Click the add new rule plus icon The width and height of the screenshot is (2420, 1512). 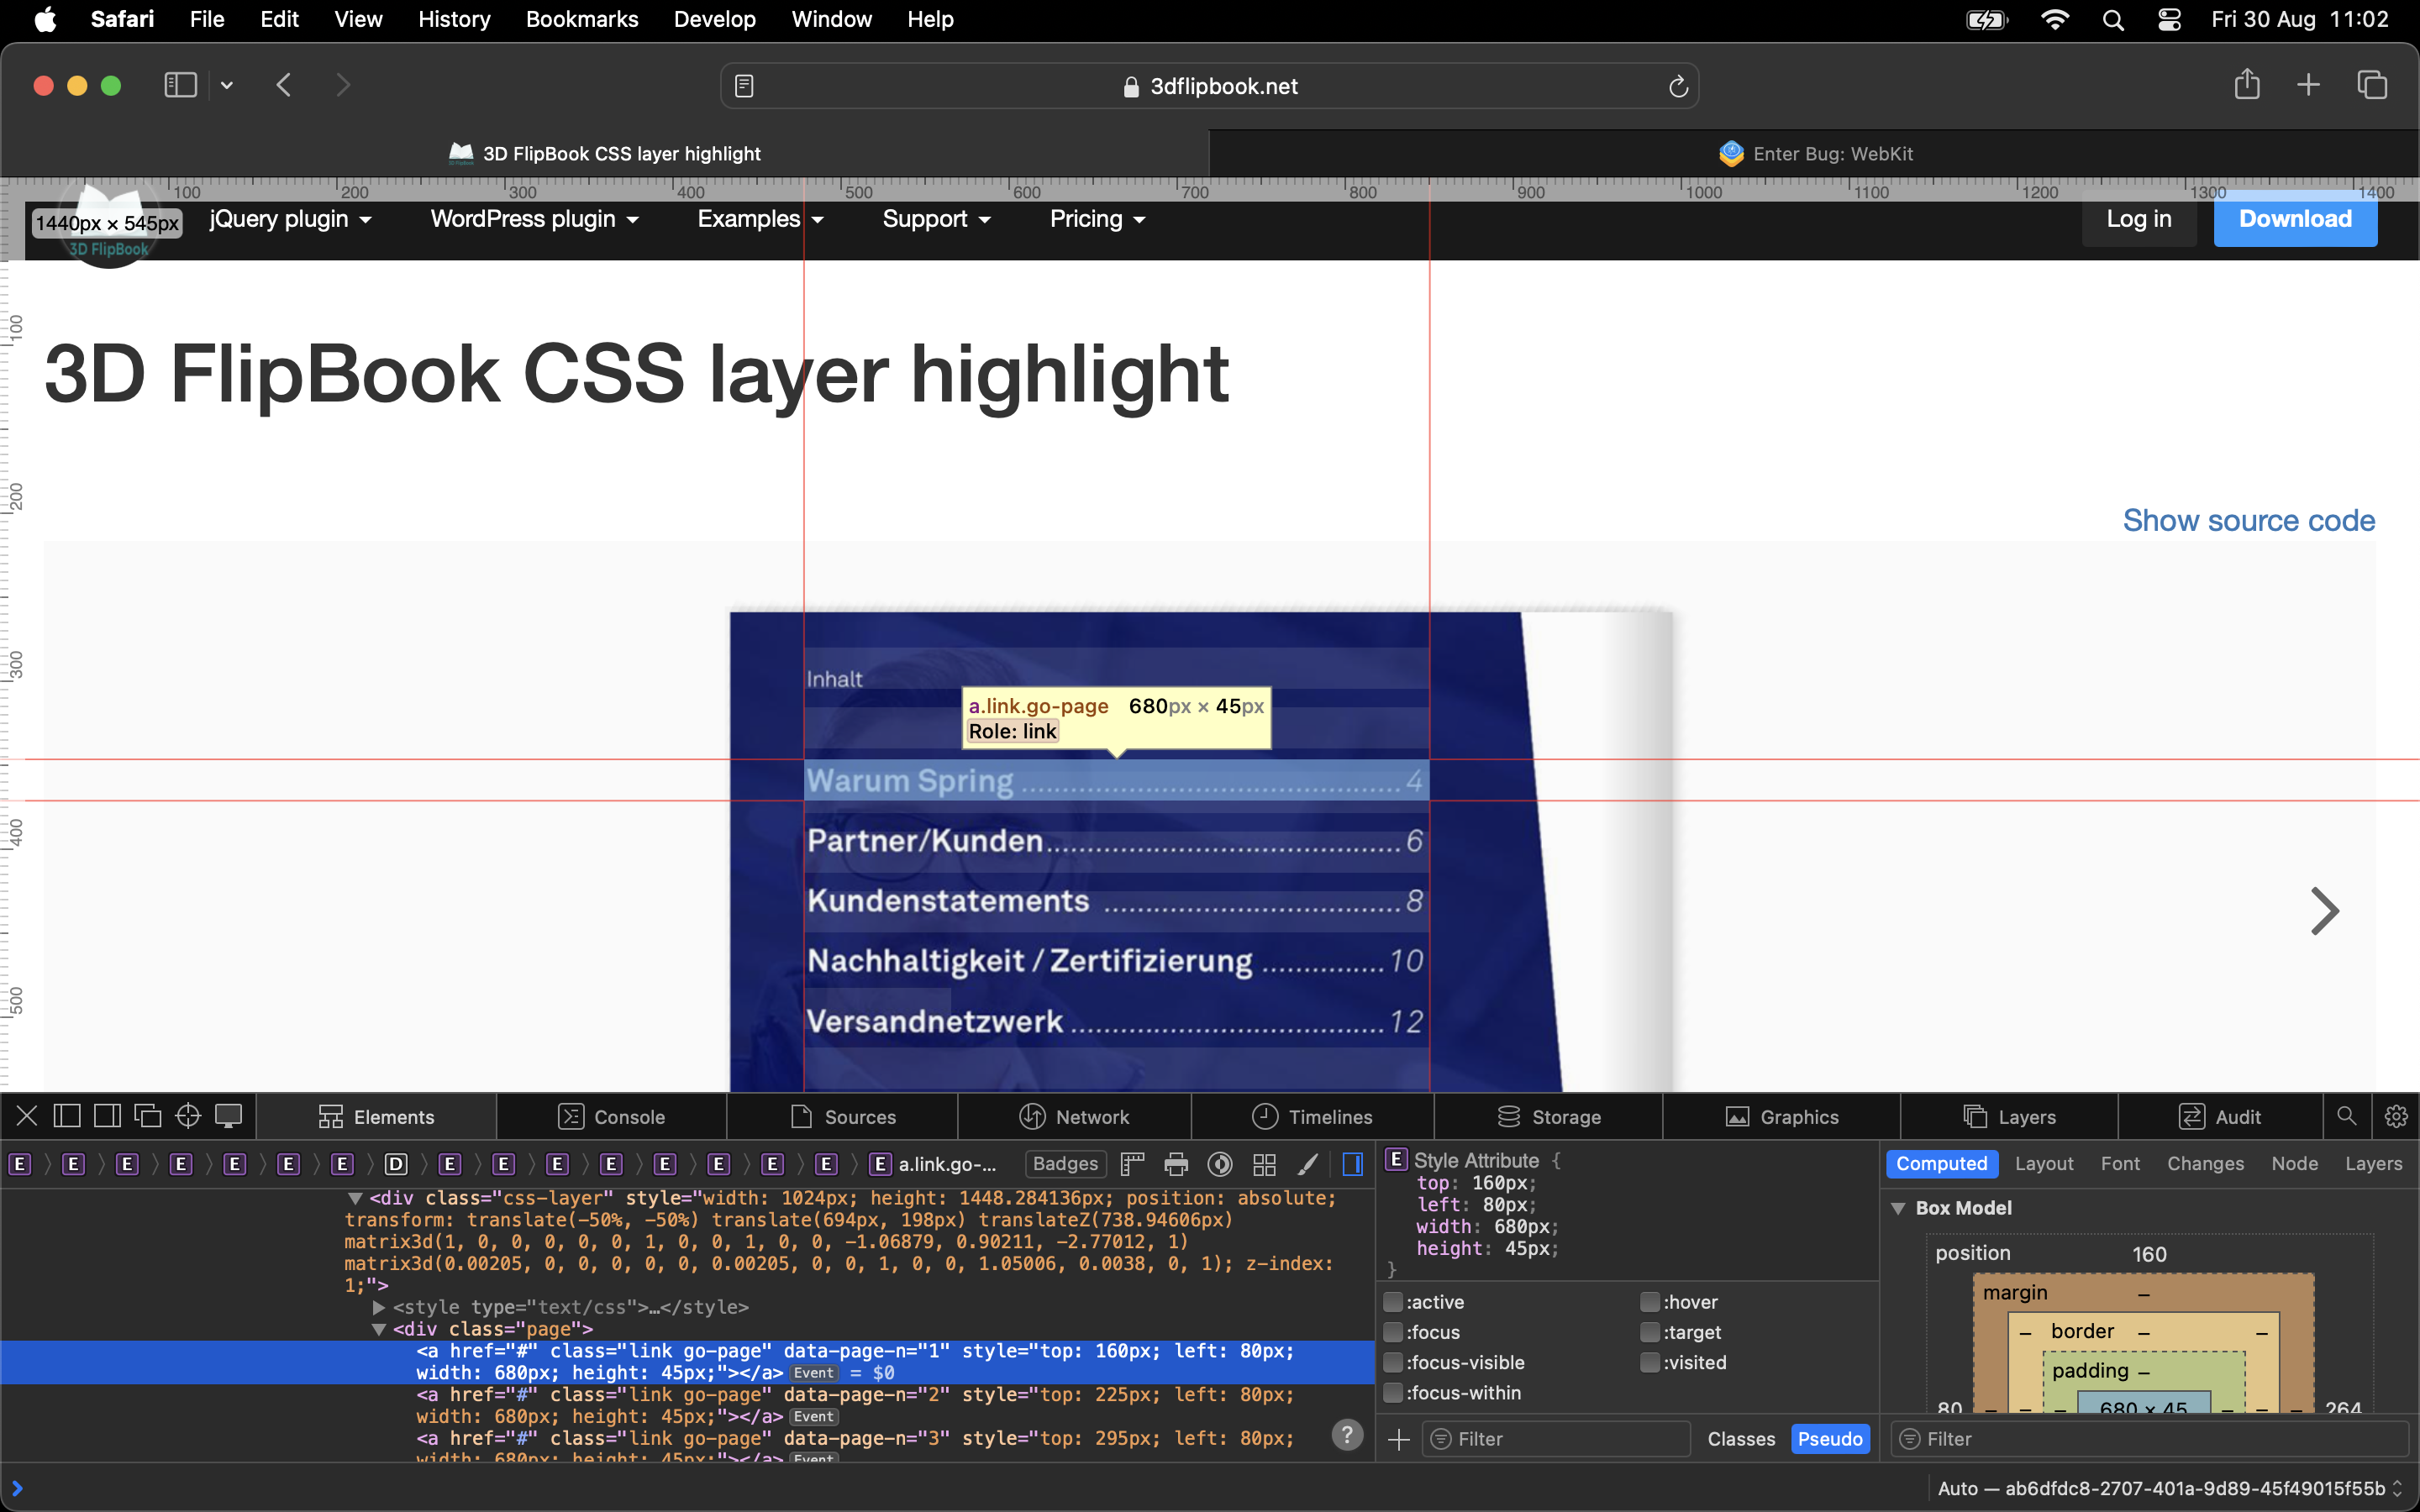1399,1439
